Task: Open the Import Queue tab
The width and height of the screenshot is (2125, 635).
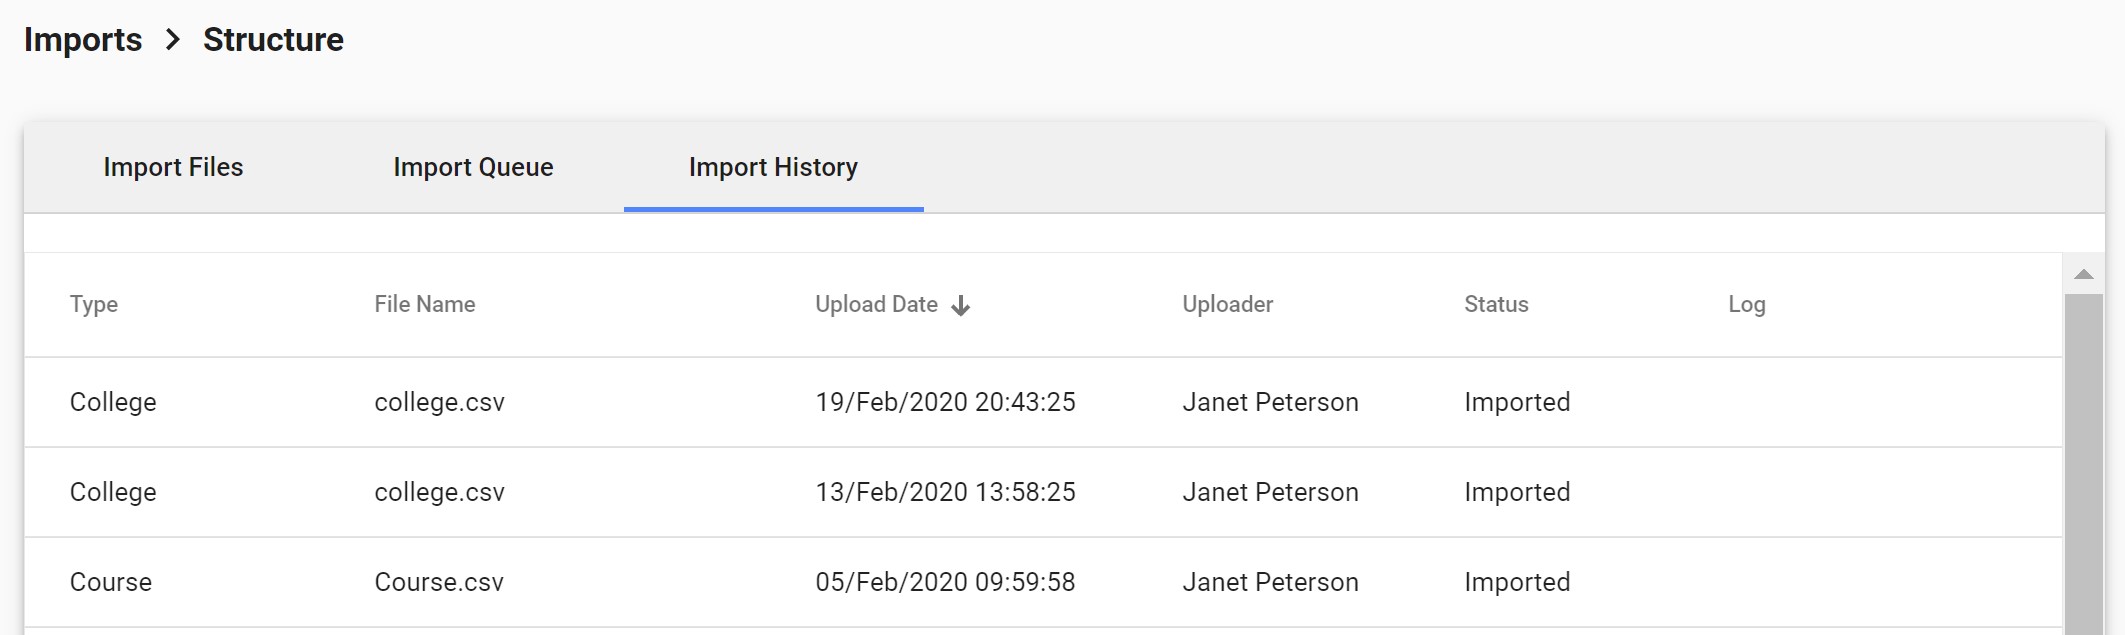Action: point(473,167)
